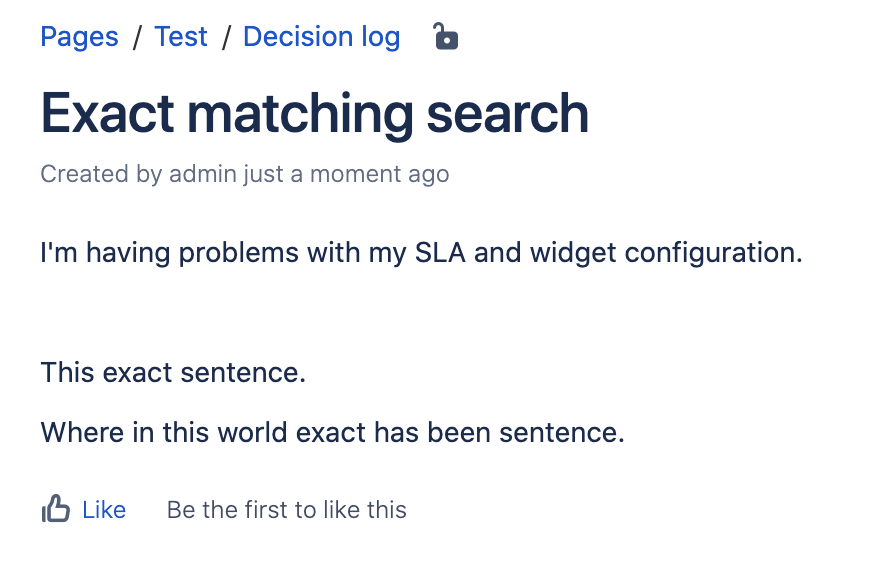Click the SLA and widget configuration sentence
874x584 pixels.
coord(421,252)
